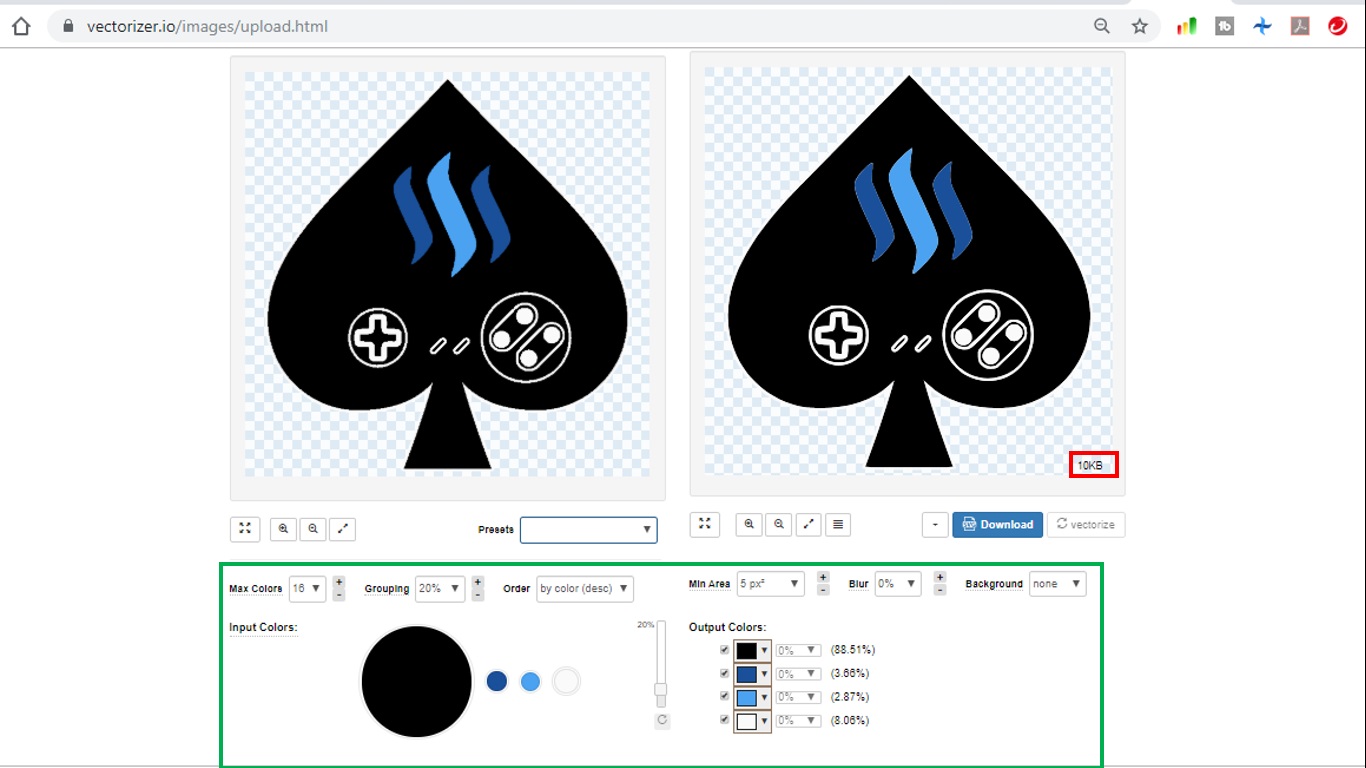The height and width of the screenshot is (768, 1366).
Task: Uncheck the white output color (8.06%)
Action: click(x=725, y=719)
